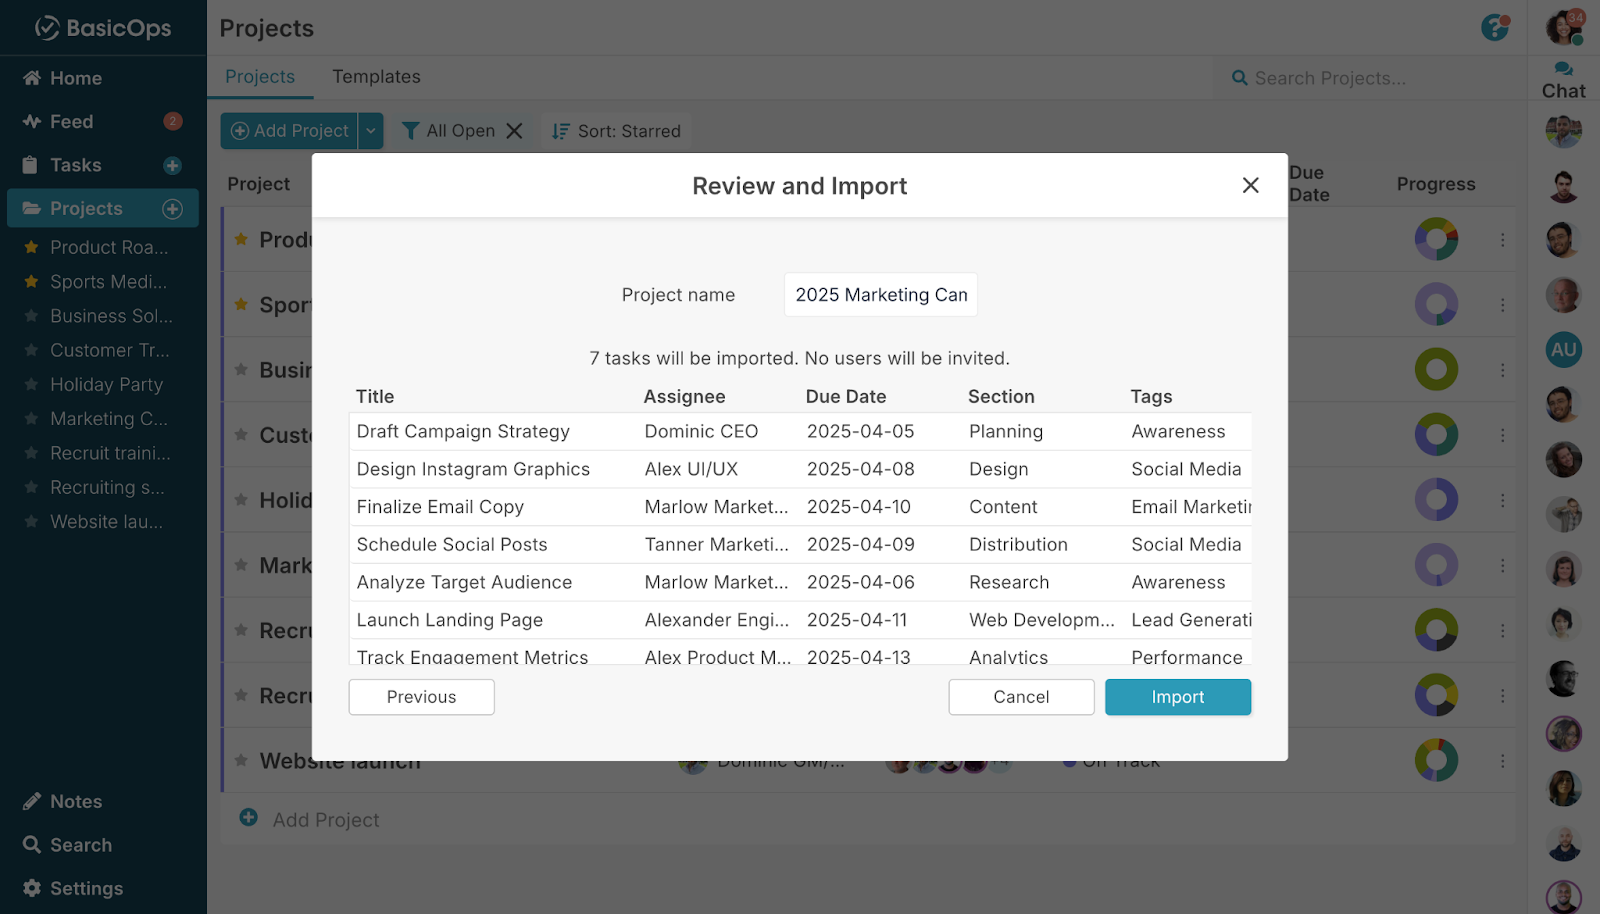Star the Holiday Party sidebar project

click(x=32, y=385)
